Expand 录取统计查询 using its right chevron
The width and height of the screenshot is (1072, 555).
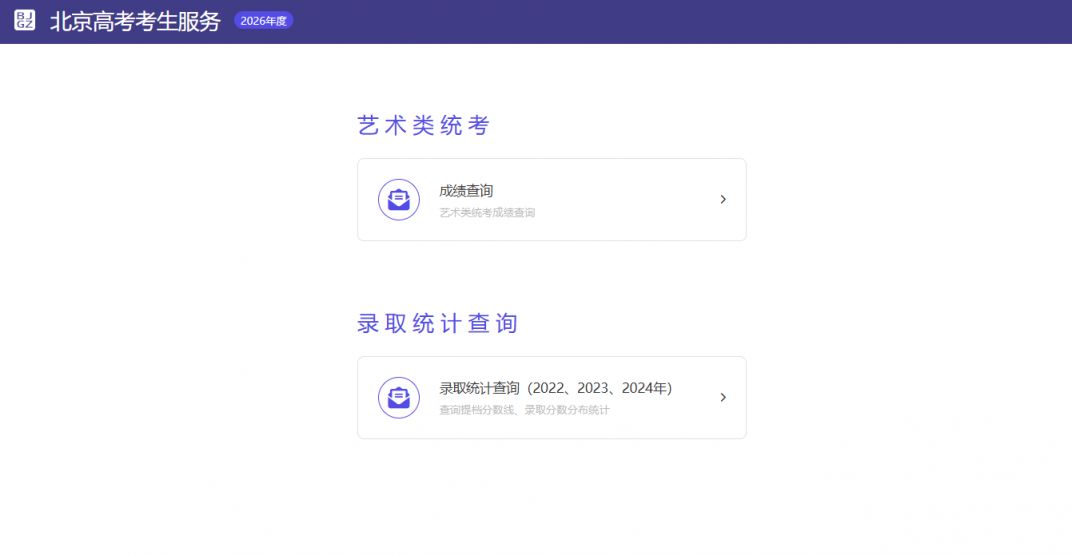pos(723,397)
